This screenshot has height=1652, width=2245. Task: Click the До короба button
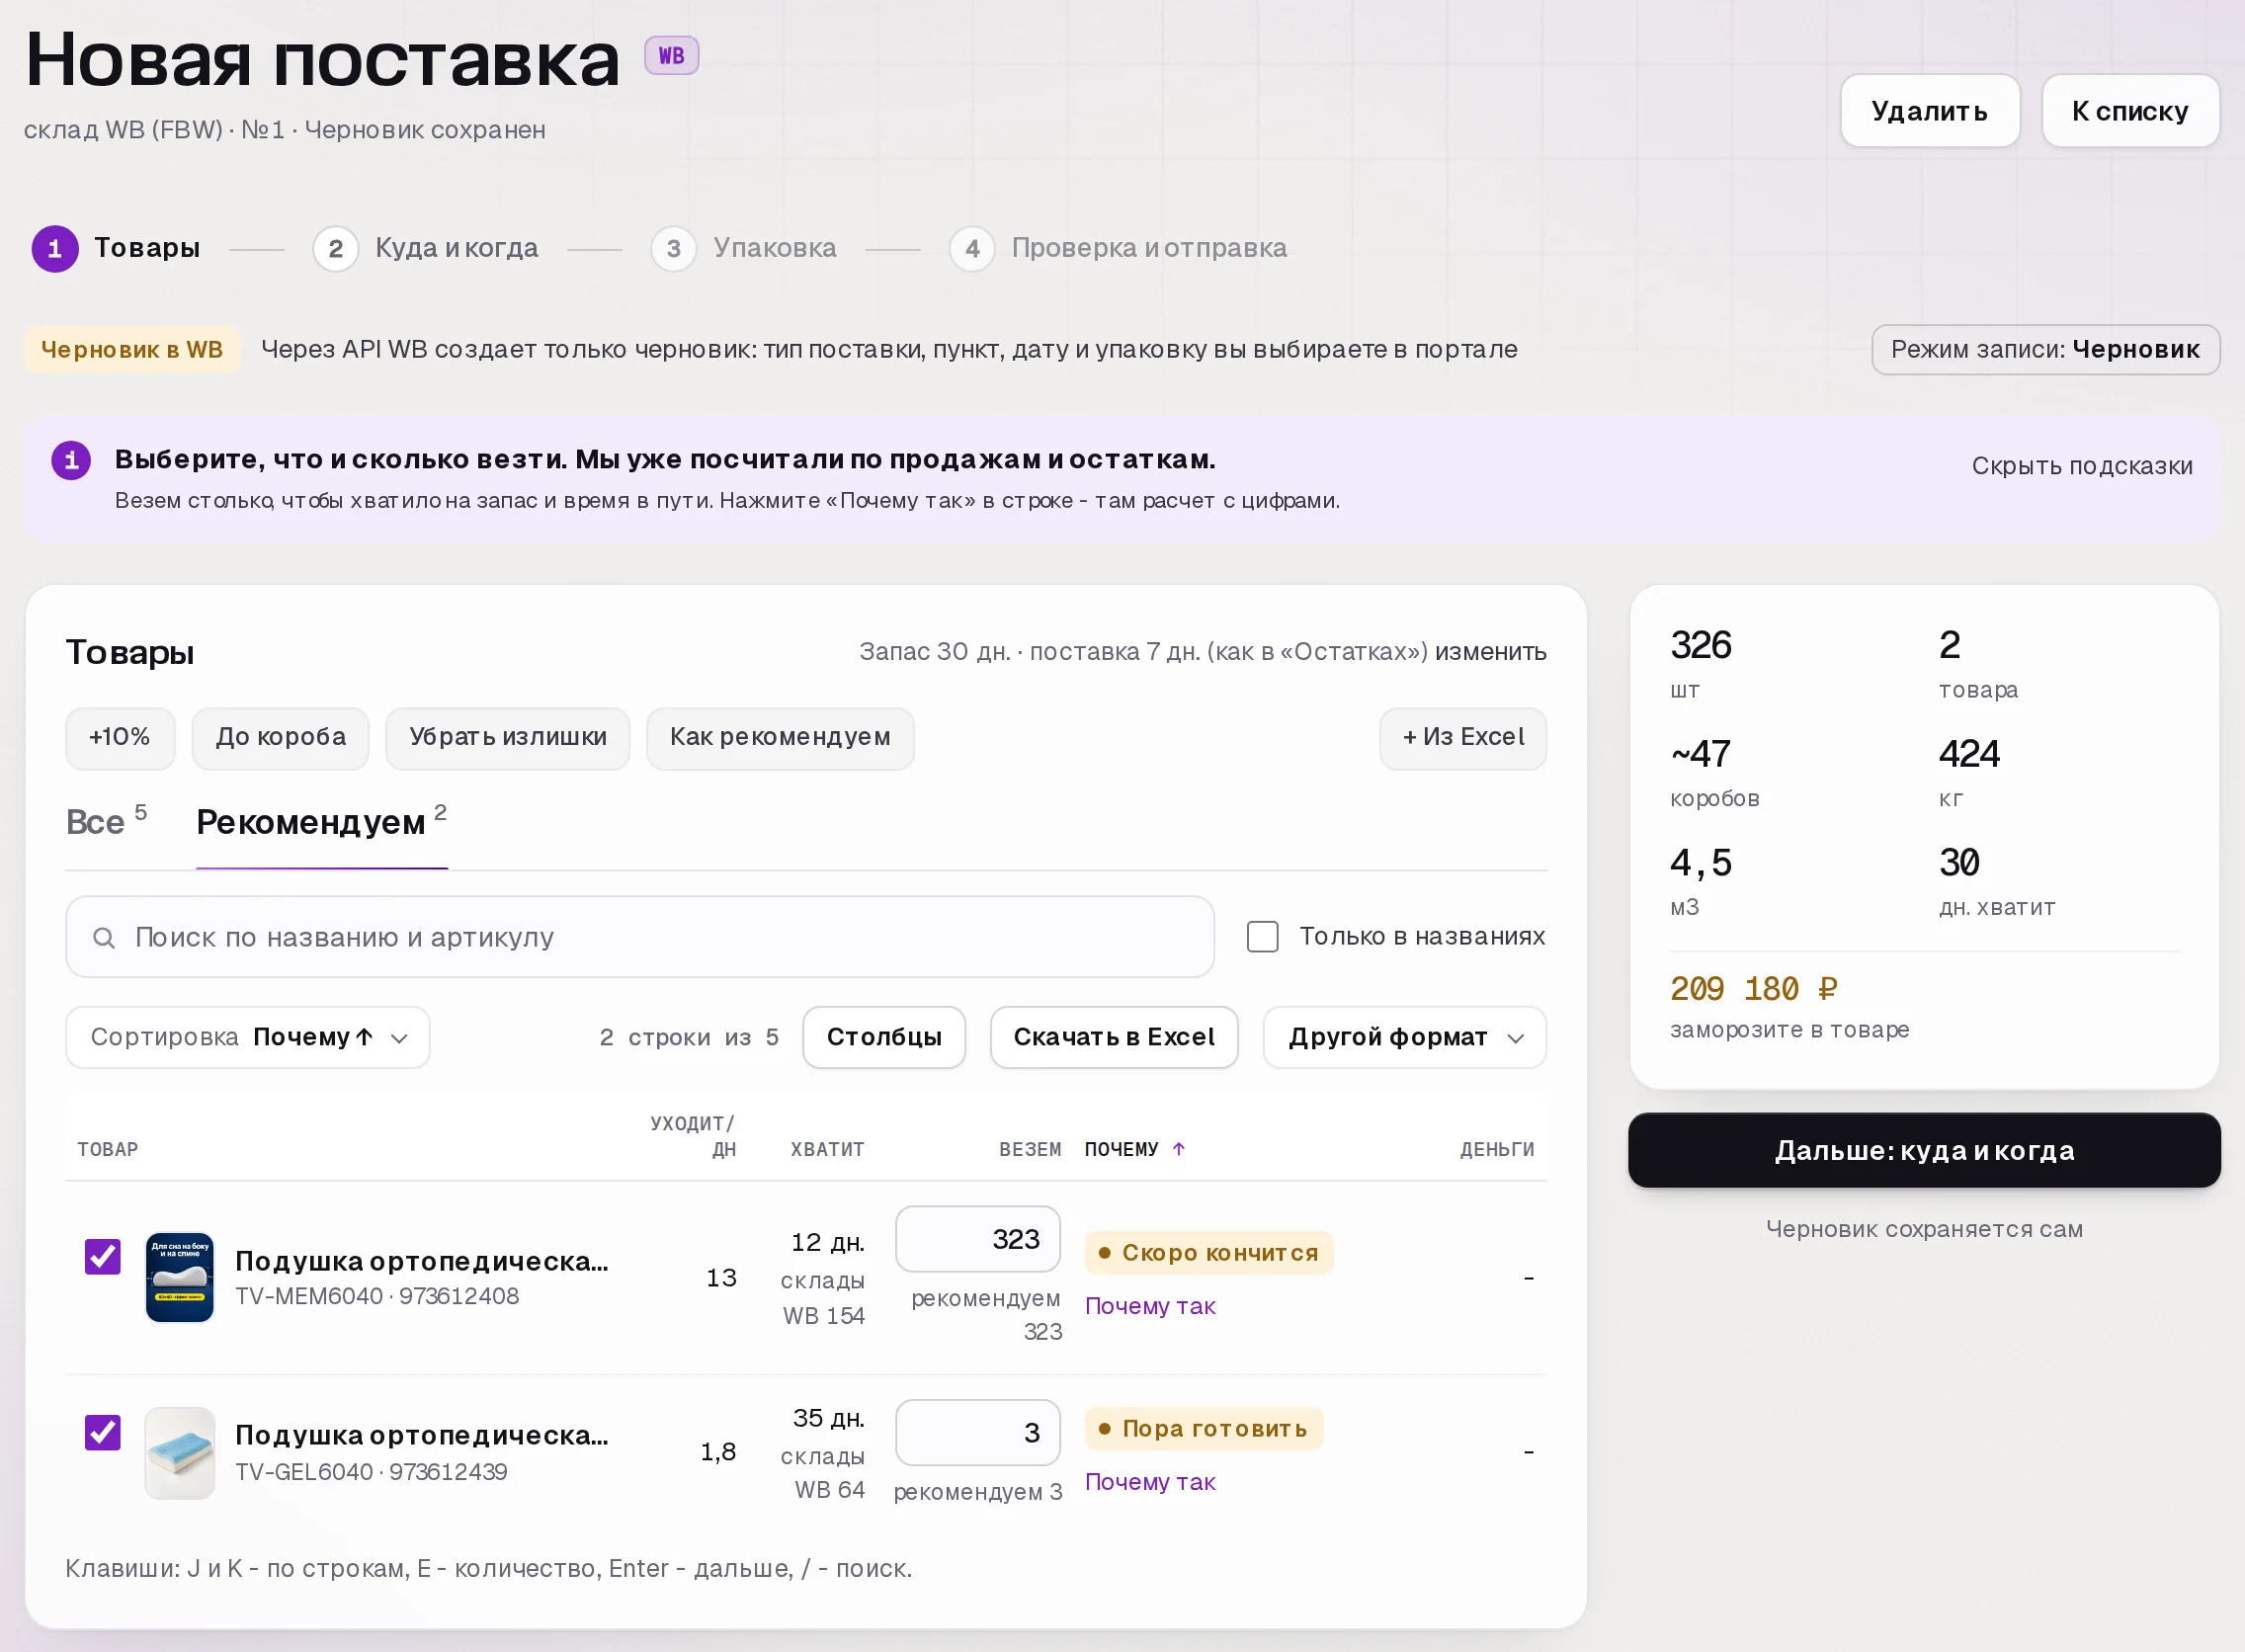[x=280, y=738]
